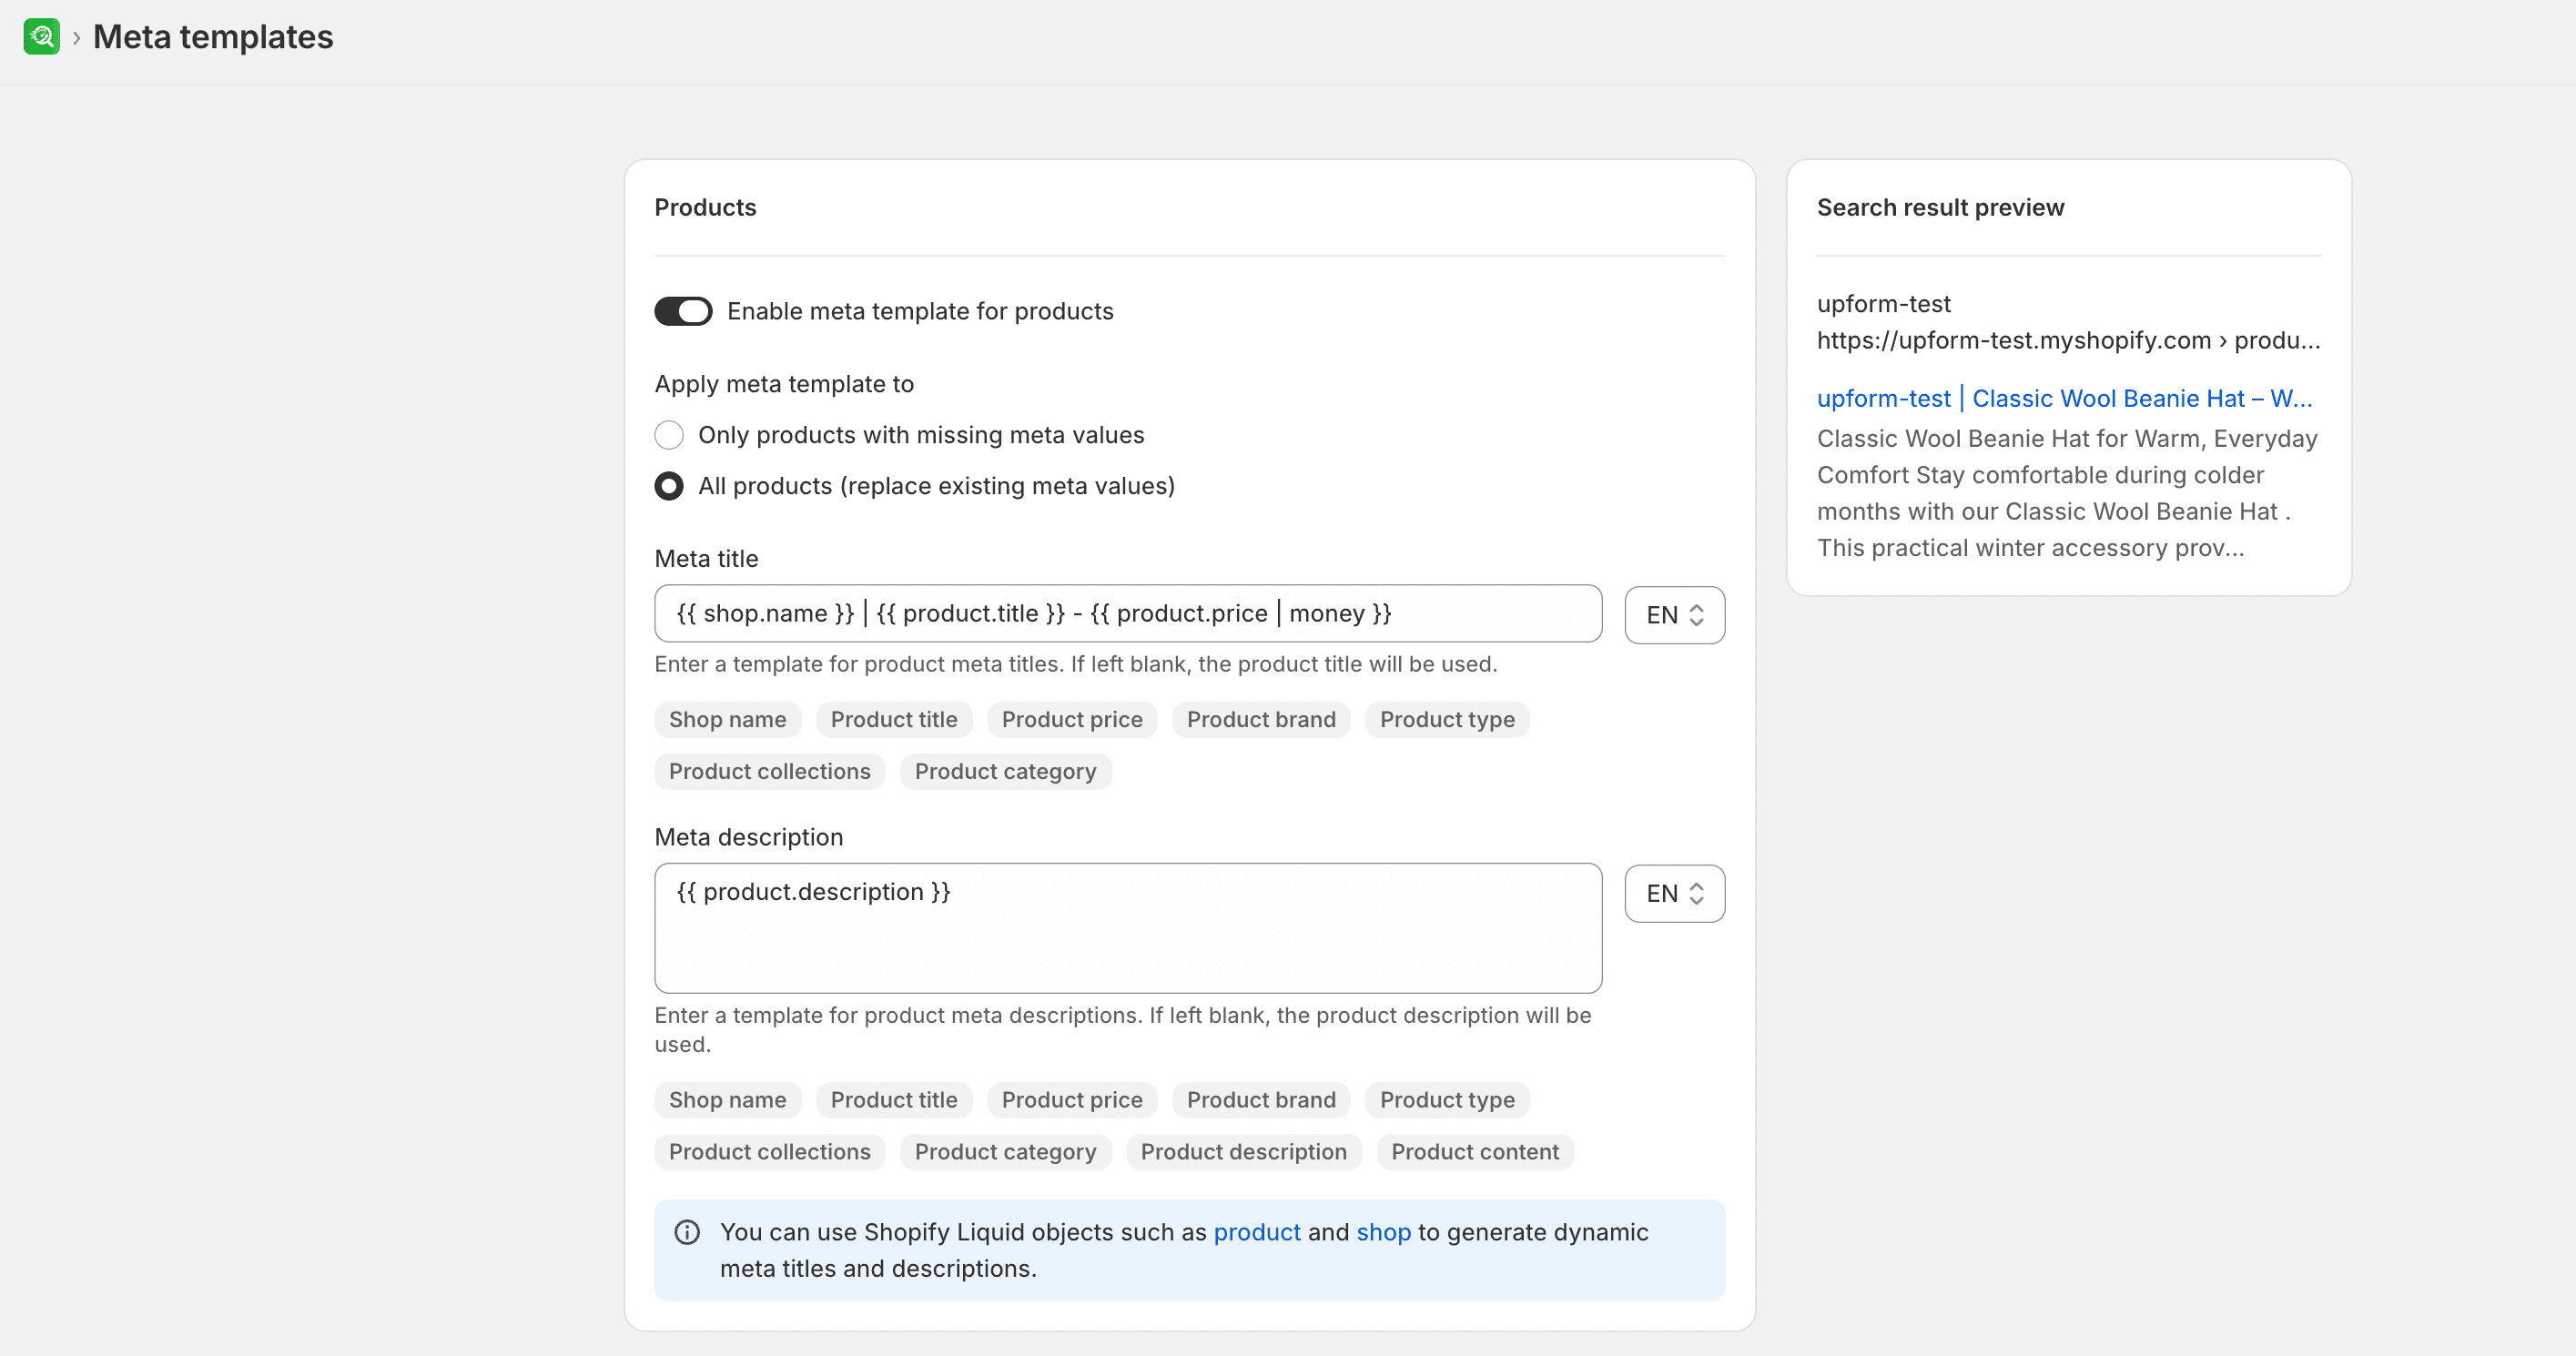Open the shop Liquid object link
This screenshot has height=1356, width=2576.
pyautogui.click(x=1383, y=1232)
